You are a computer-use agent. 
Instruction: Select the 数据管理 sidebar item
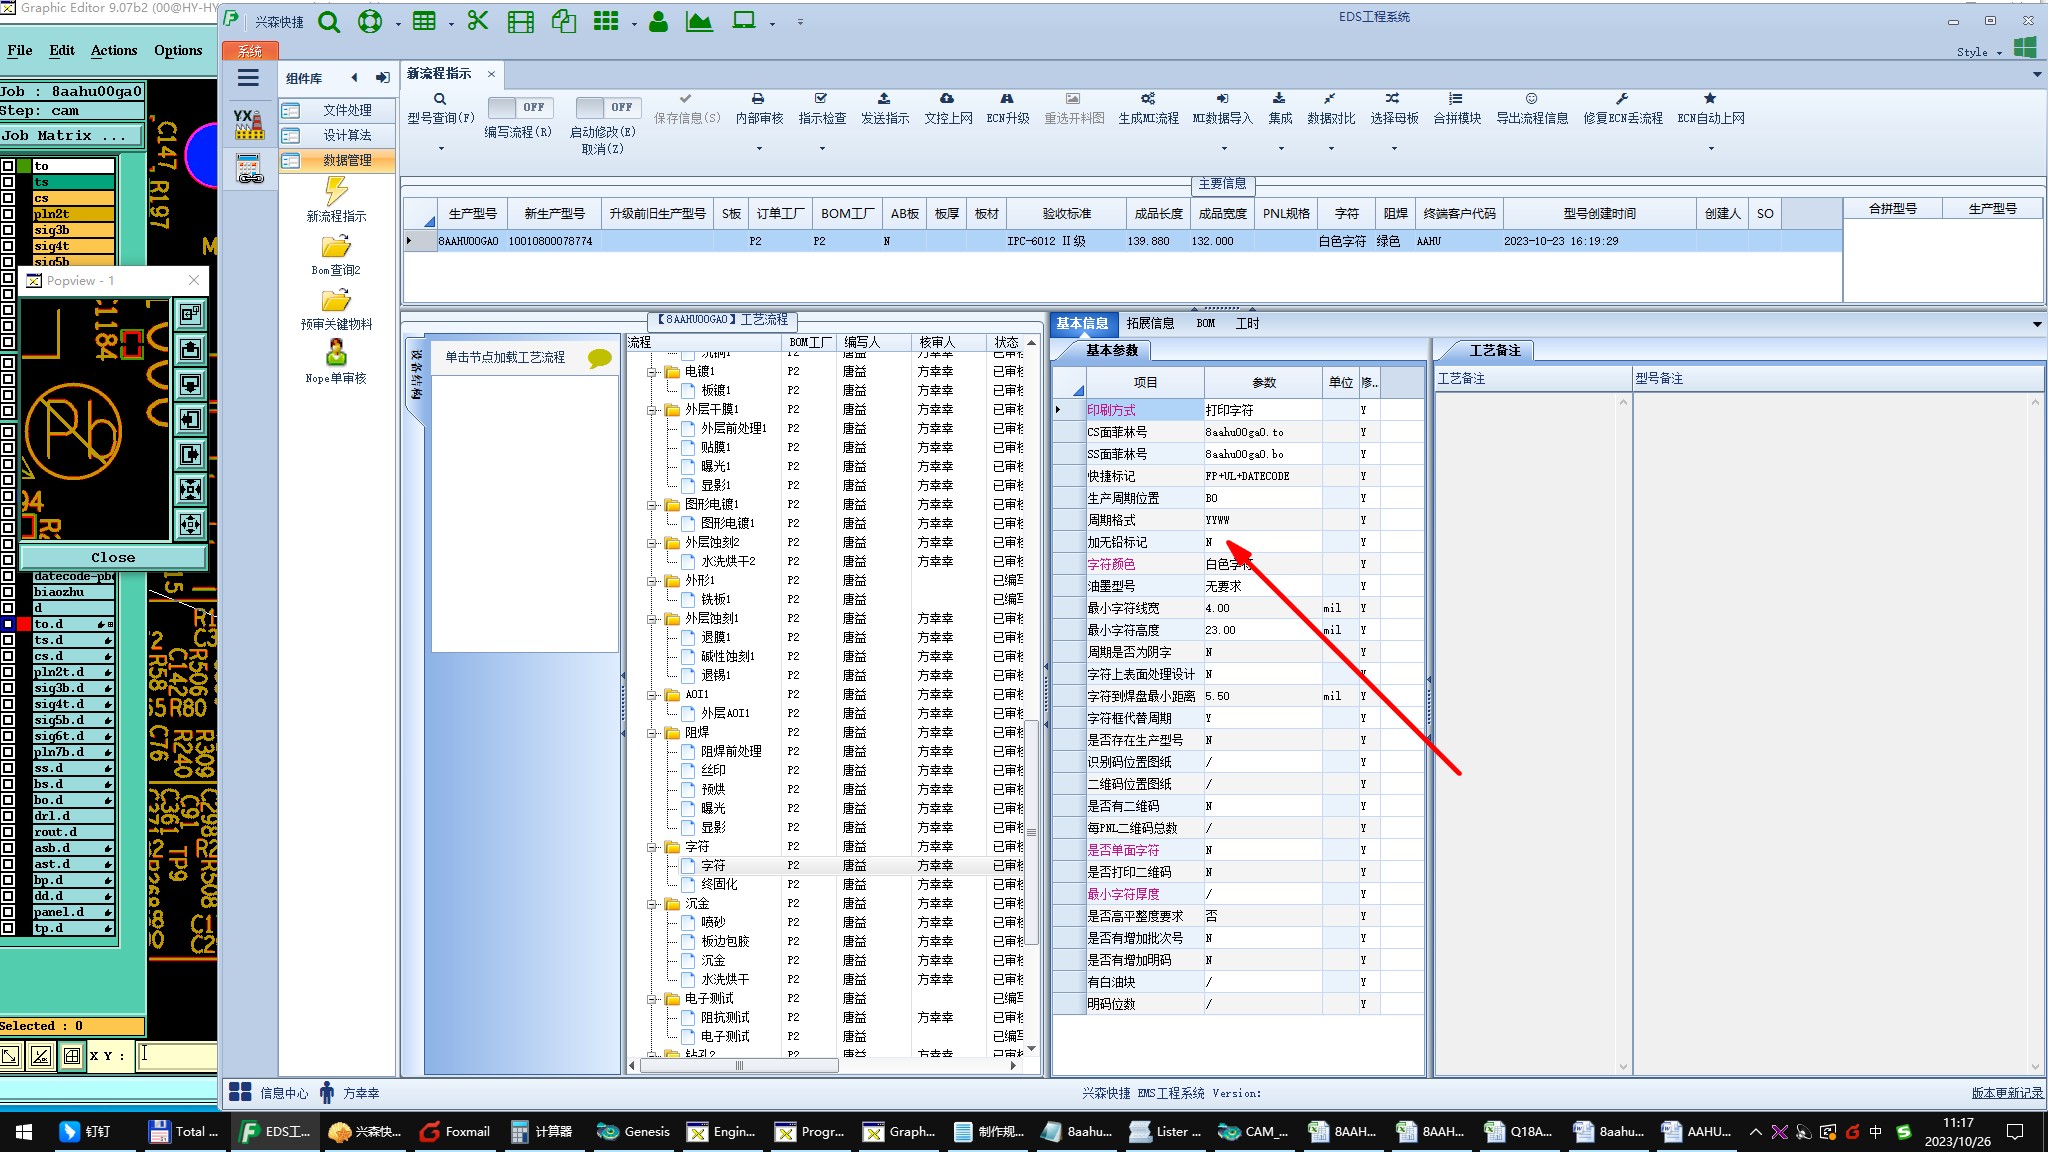(337, 160)
